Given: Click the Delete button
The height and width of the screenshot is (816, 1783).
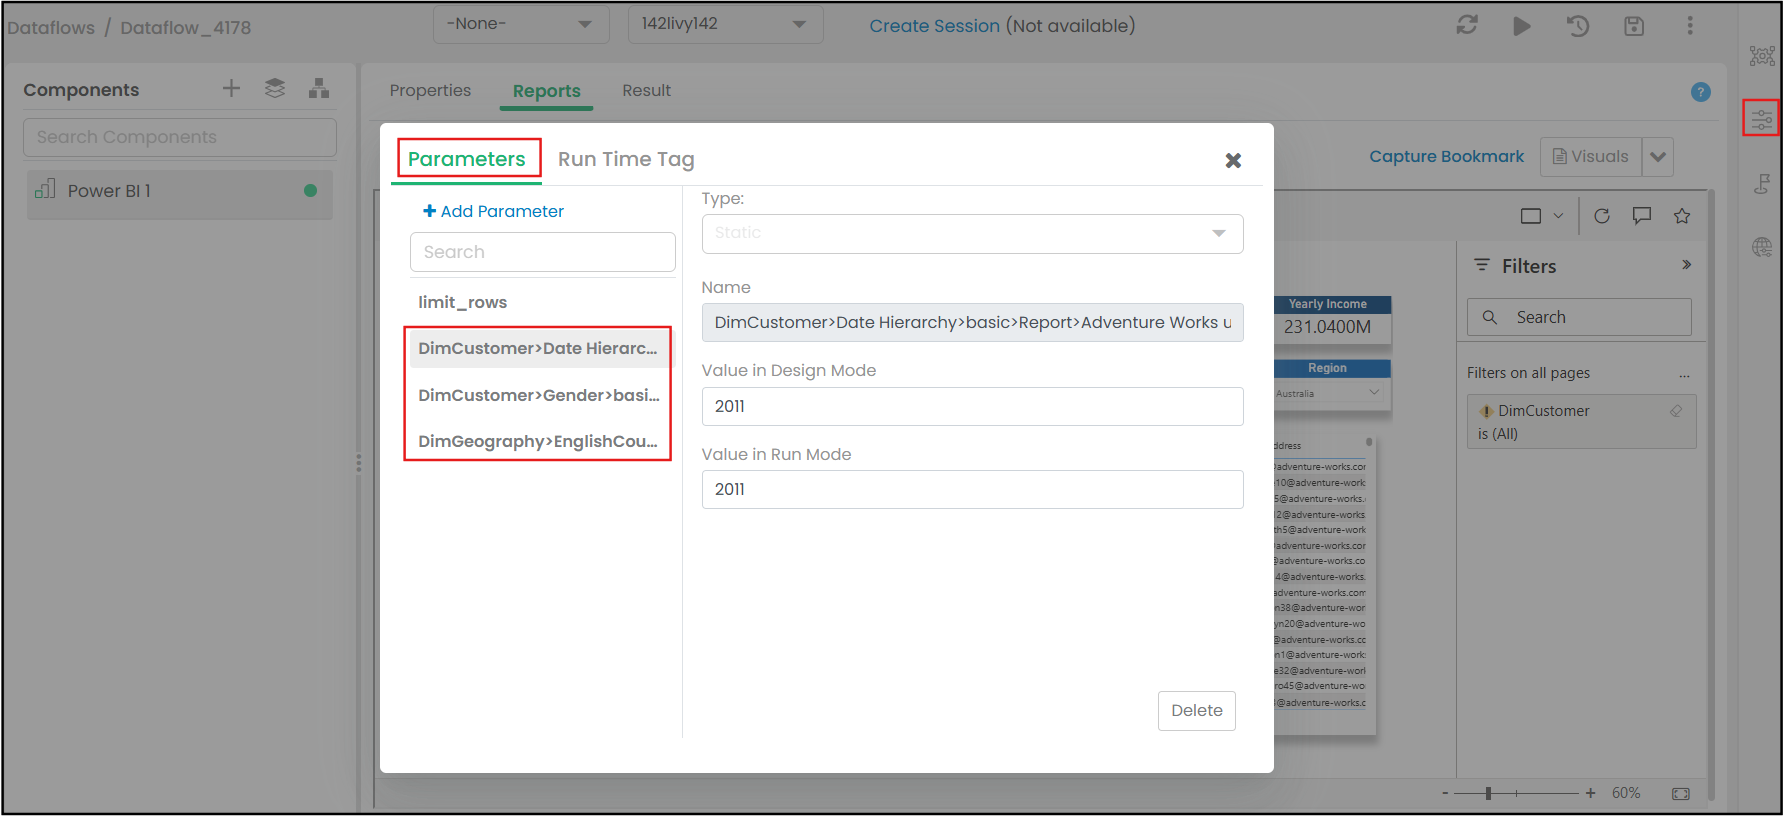Looking at the screenshot, I should coord(1196,710).
